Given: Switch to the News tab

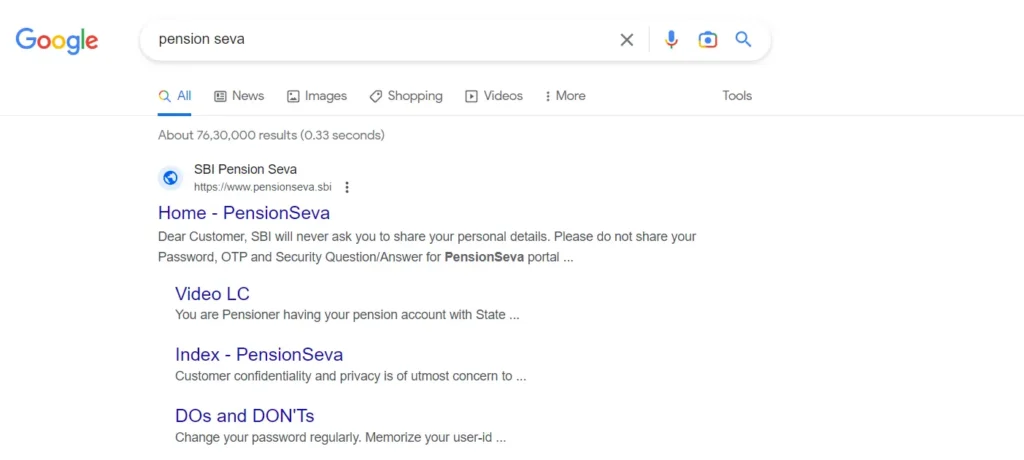Looking at the screenshot, I should click(239, 96).
